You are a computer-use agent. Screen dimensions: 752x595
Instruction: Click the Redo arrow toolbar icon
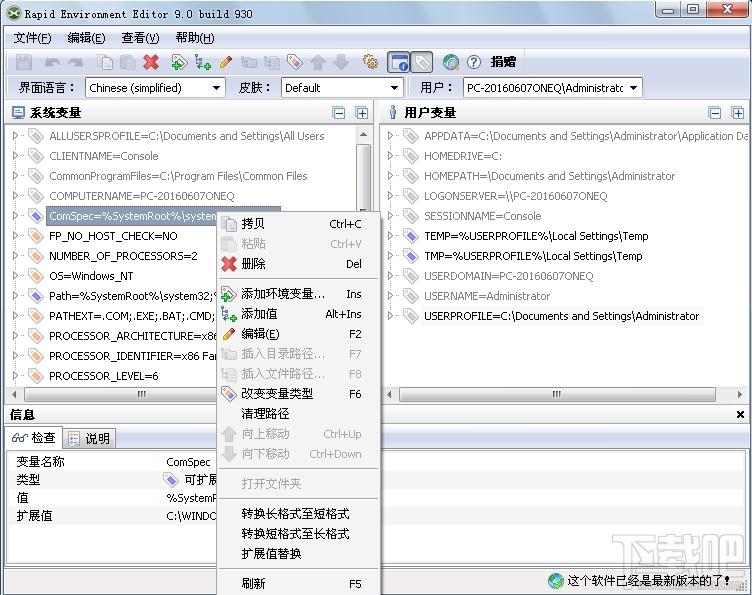(75, 62)
